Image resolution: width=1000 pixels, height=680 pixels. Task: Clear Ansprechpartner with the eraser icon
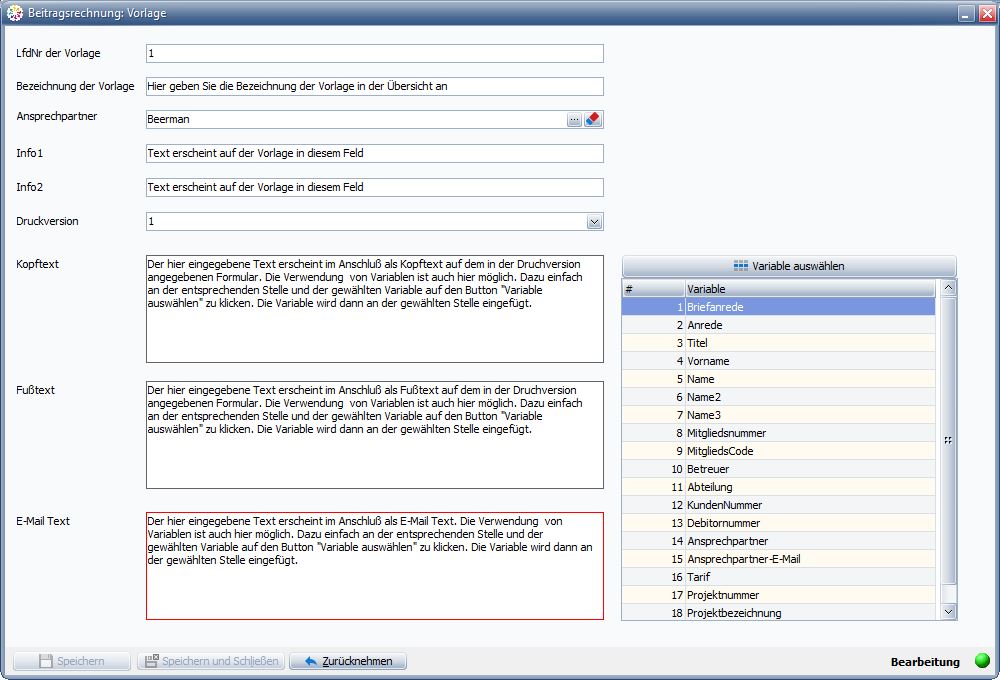593,119
